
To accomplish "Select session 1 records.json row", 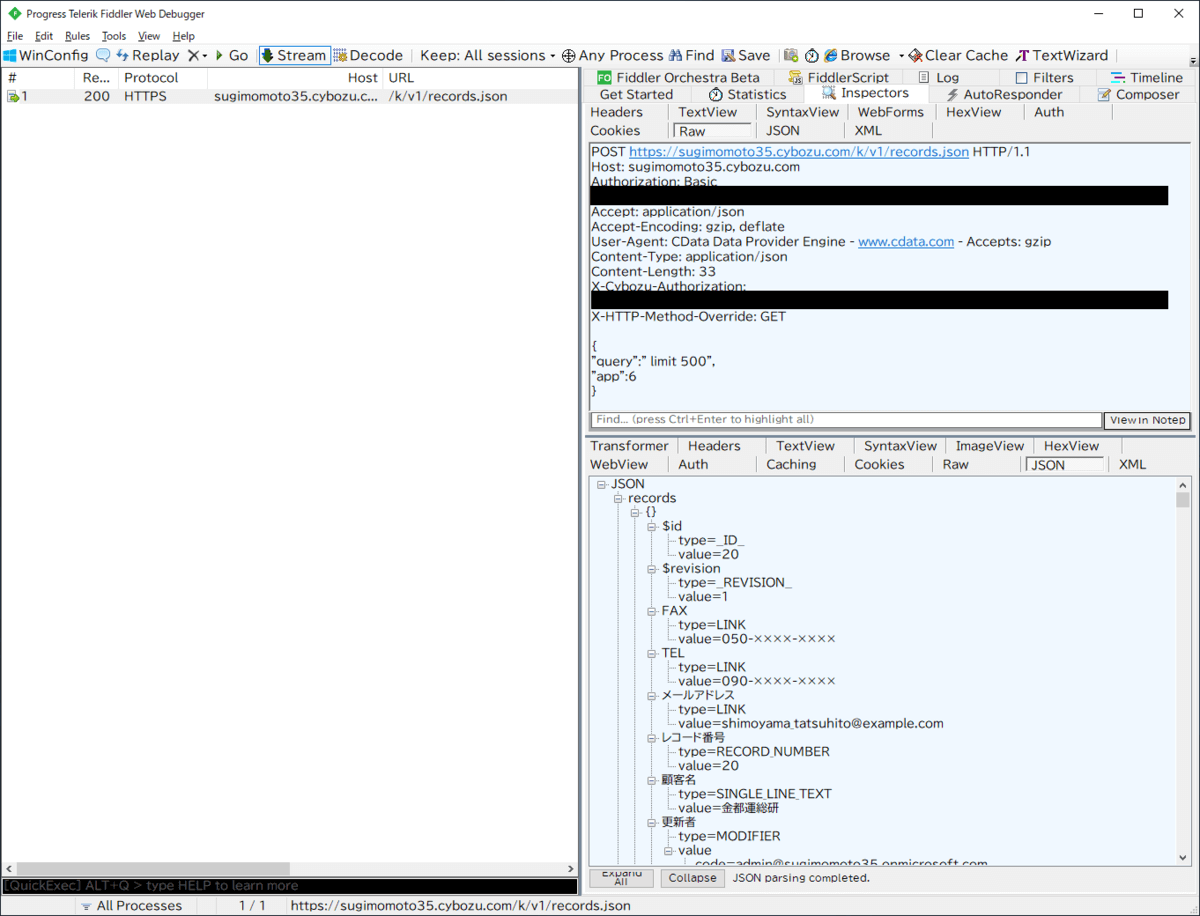I will click(290, 97).
